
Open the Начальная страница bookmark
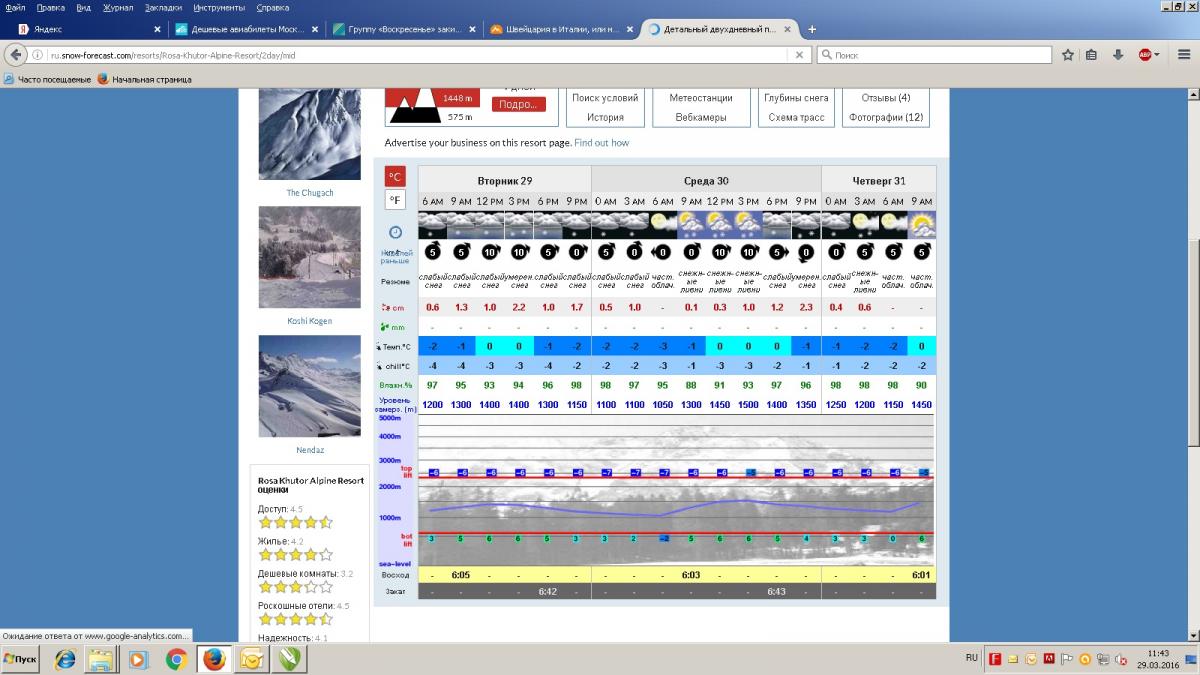coord(144,79)
